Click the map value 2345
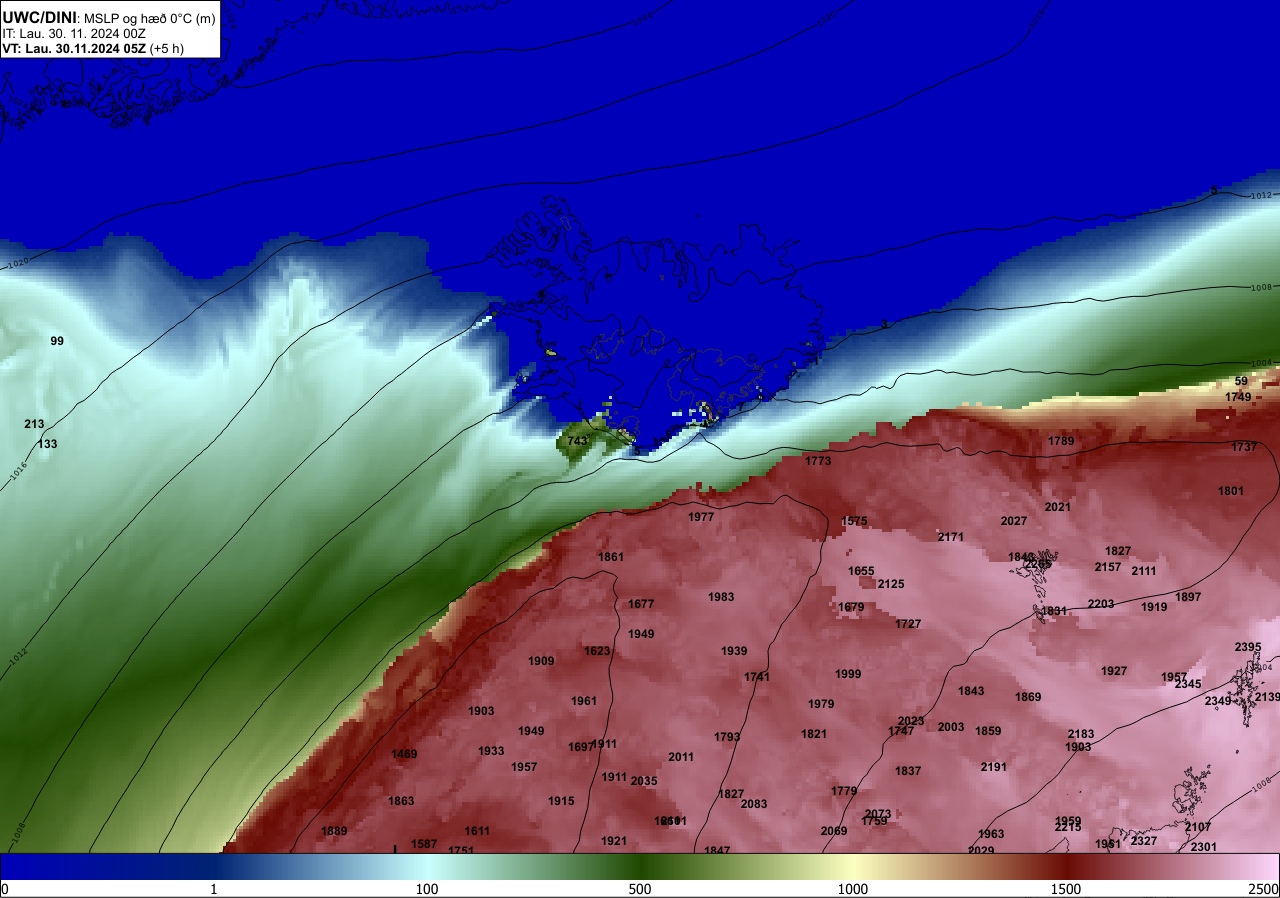1280x898 pixels. coord(1188,684)
